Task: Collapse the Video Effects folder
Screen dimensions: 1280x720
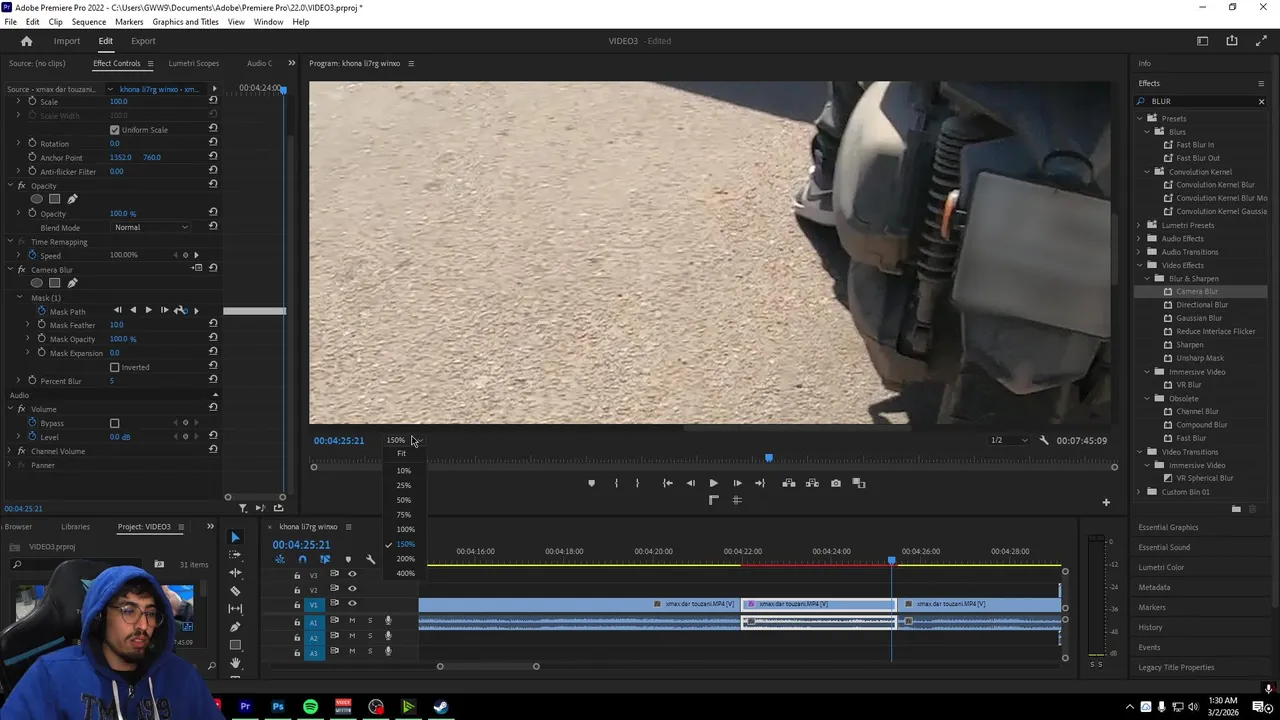Action: [1139, 265]
